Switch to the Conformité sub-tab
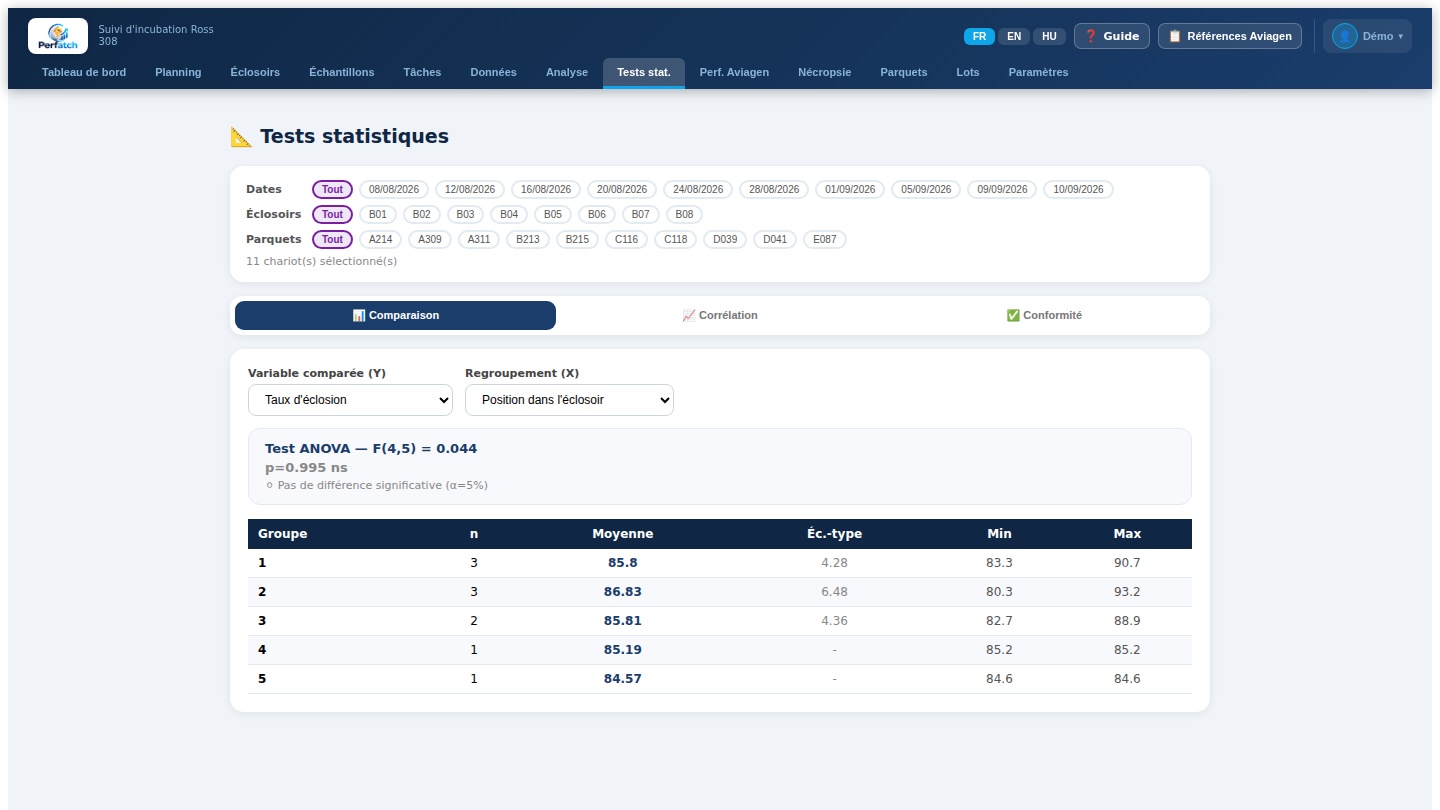The width and height of the screenshot is (1440, 810). coord(1044,315)
